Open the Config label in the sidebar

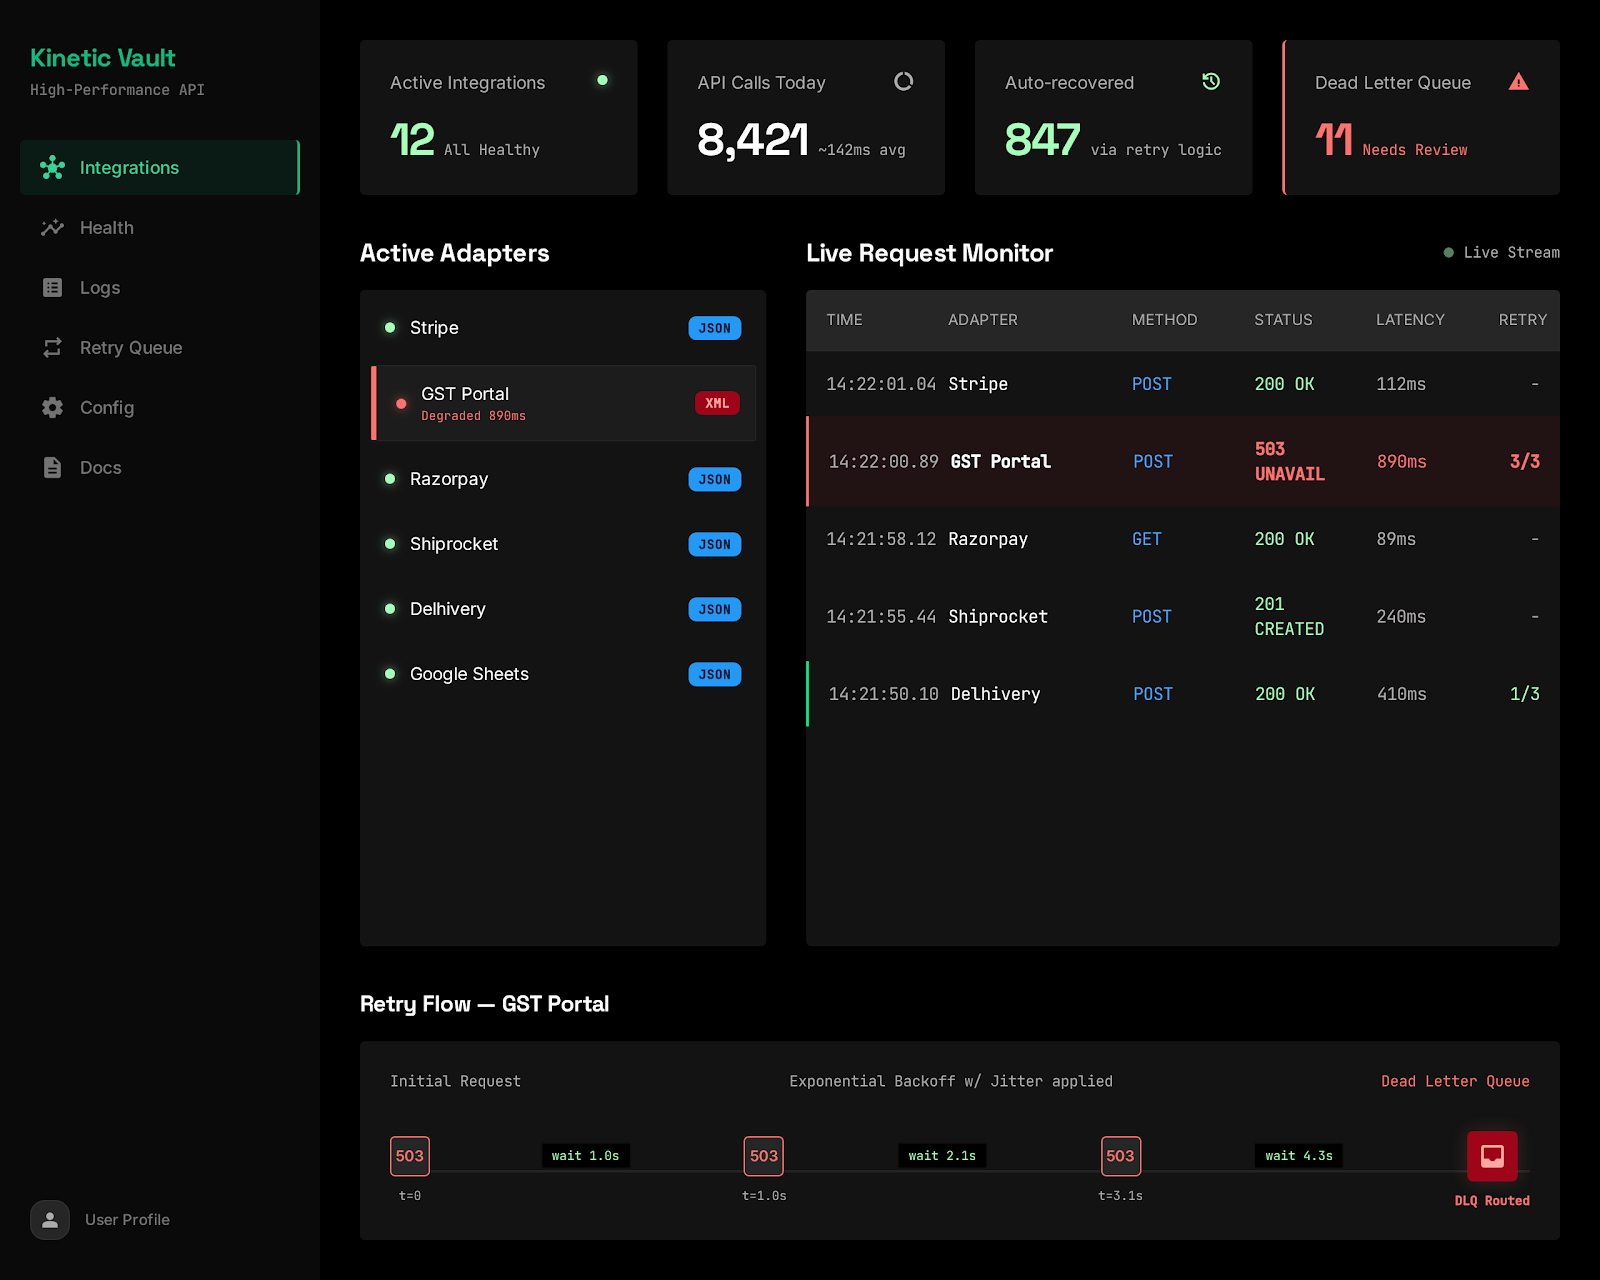[x=107, y=408]
